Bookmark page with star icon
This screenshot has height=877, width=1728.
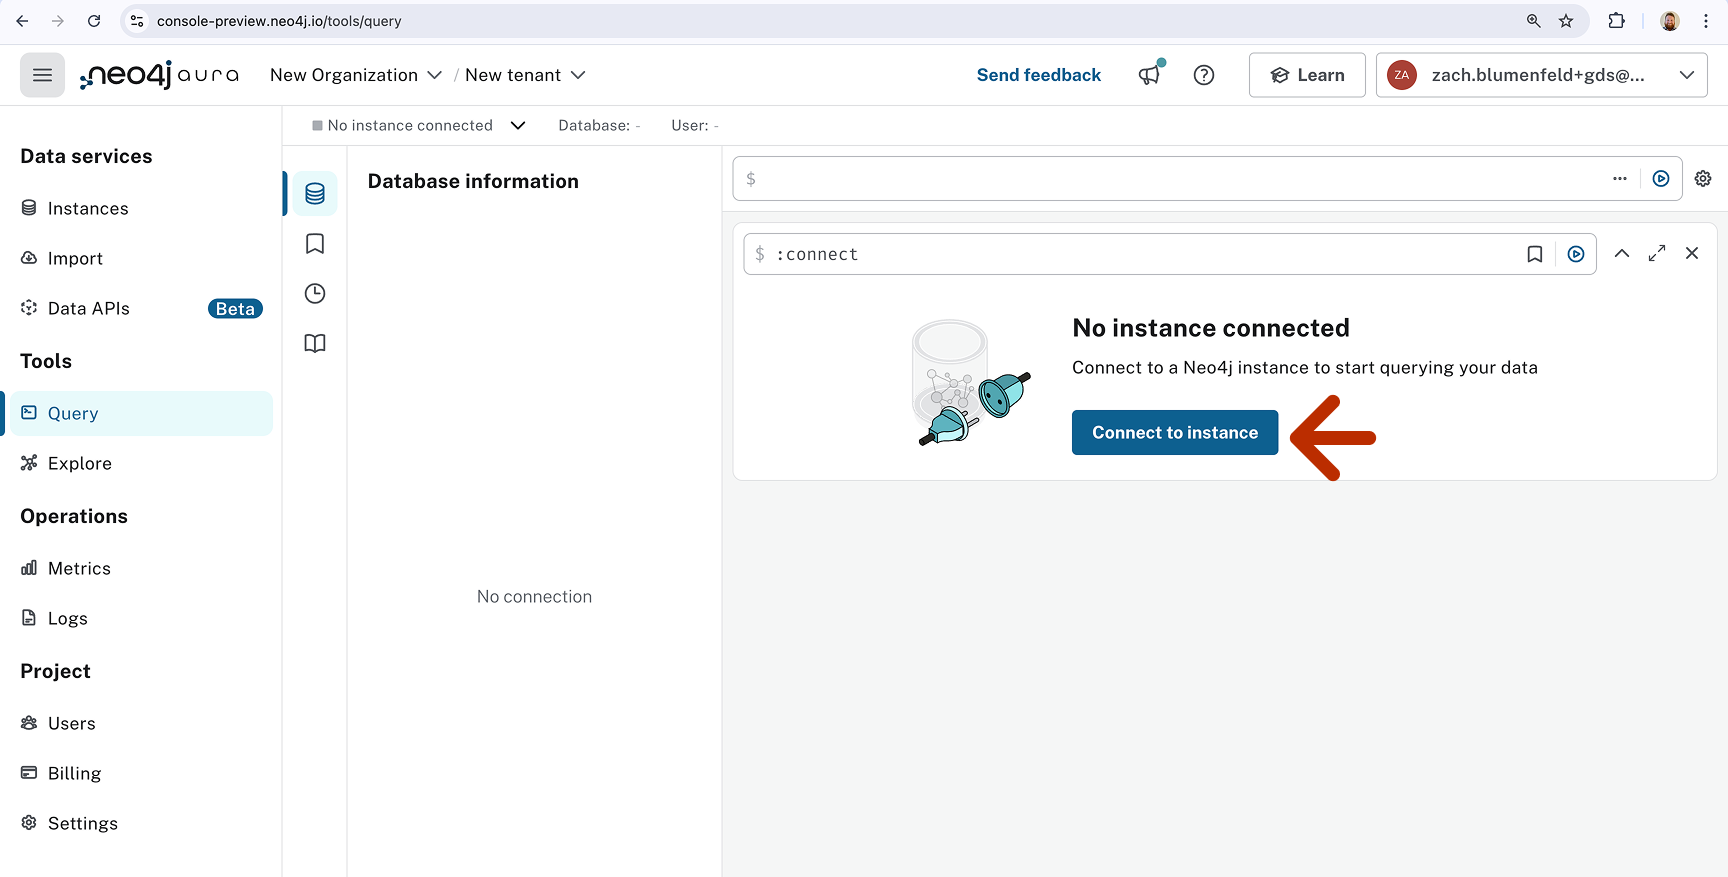coord(1566,21)
